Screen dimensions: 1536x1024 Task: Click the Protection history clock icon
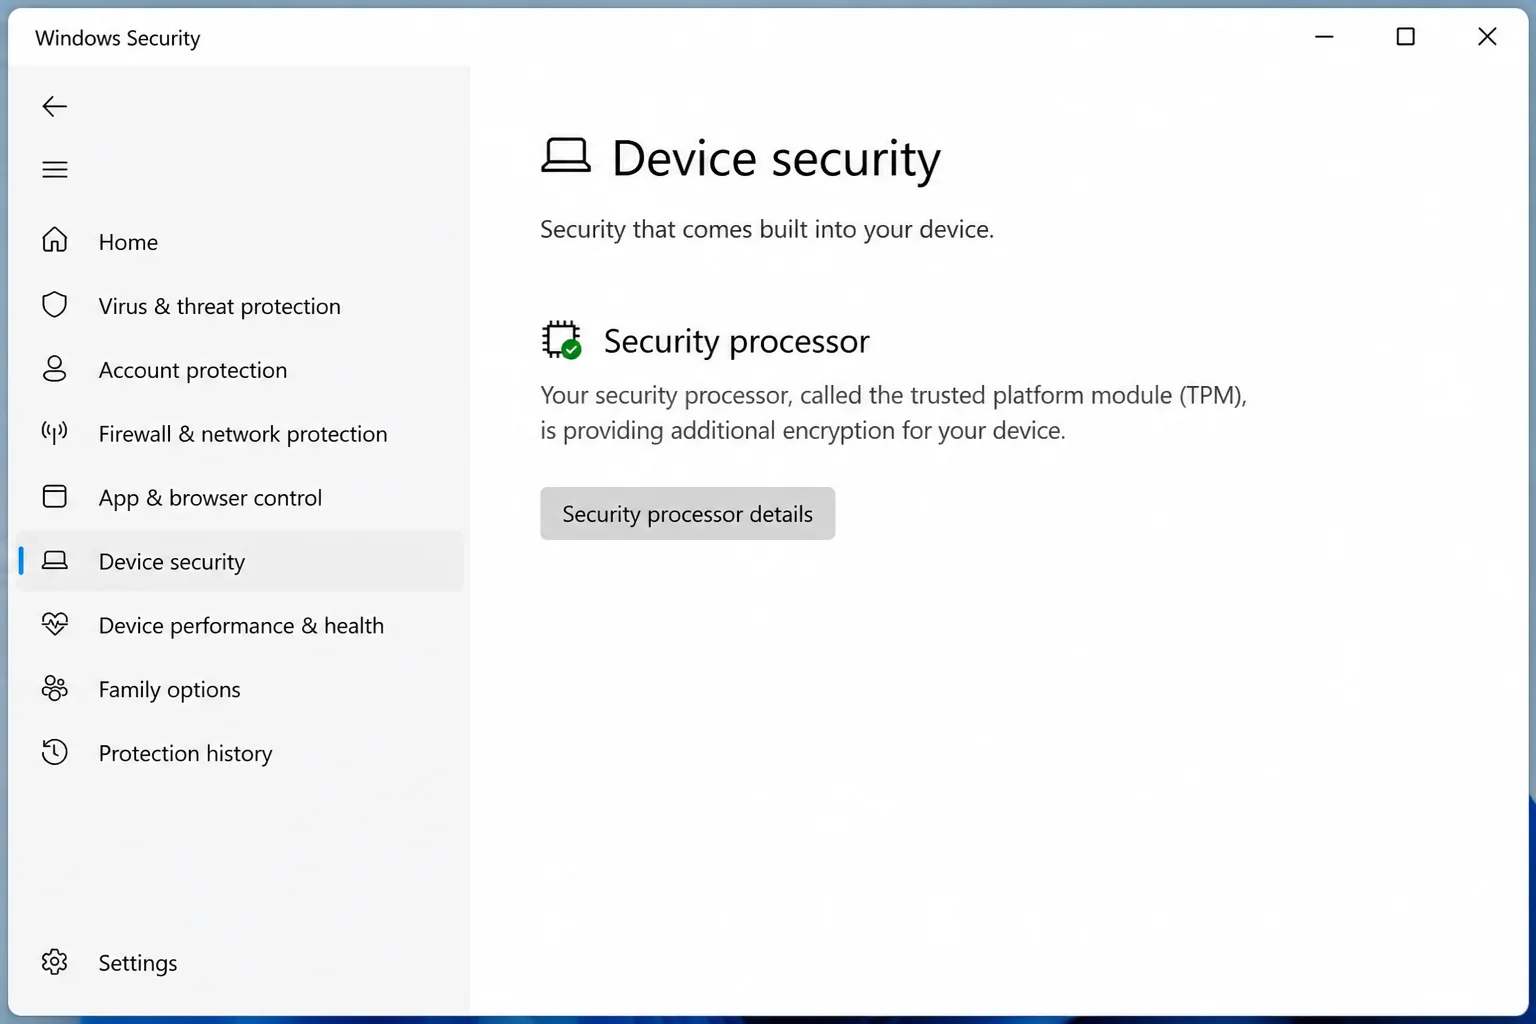[x=55, y=752]
